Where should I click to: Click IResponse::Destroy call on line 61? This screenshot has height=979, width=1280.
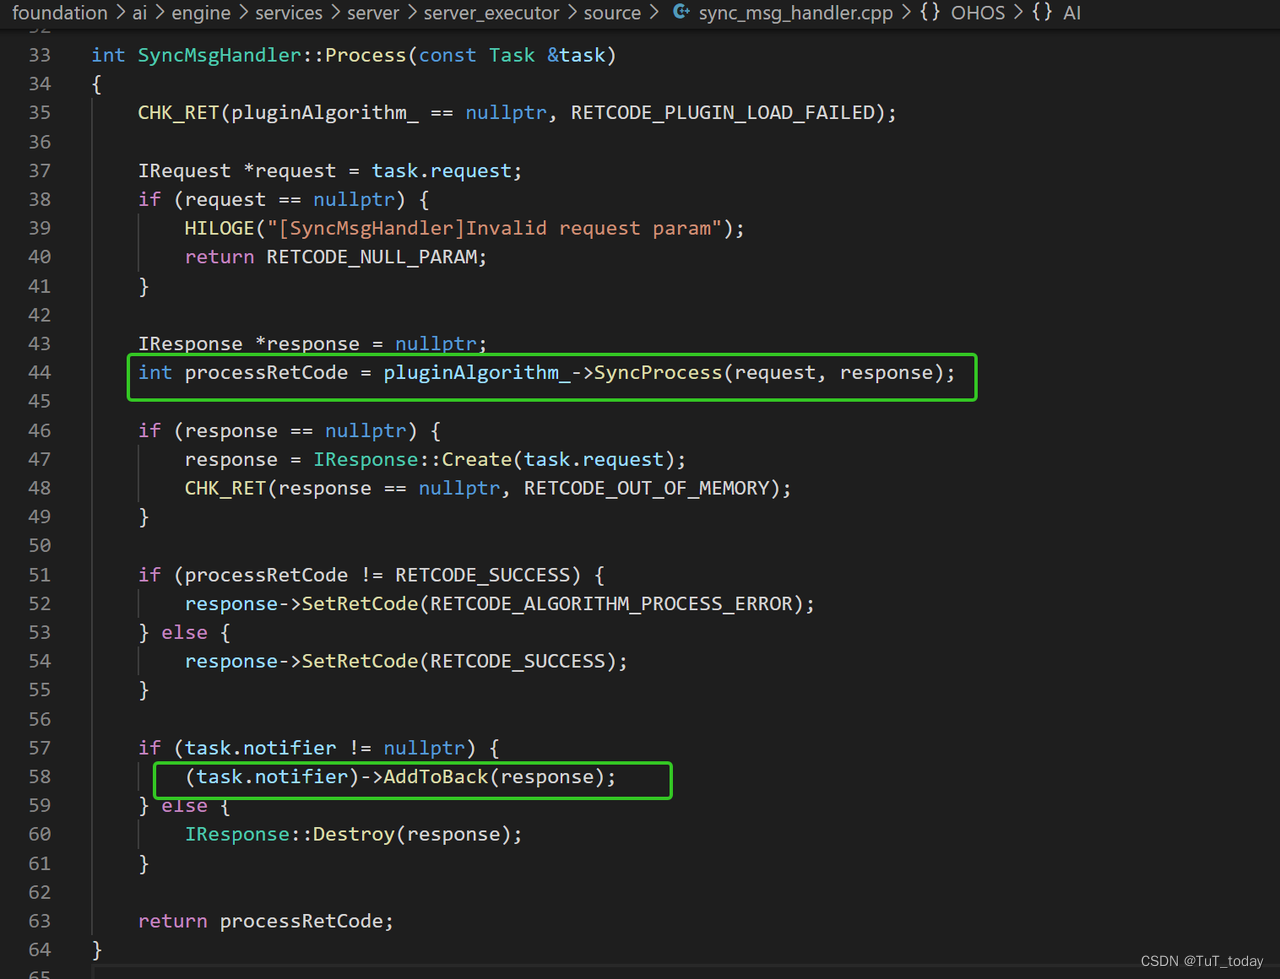pos(290,834)
